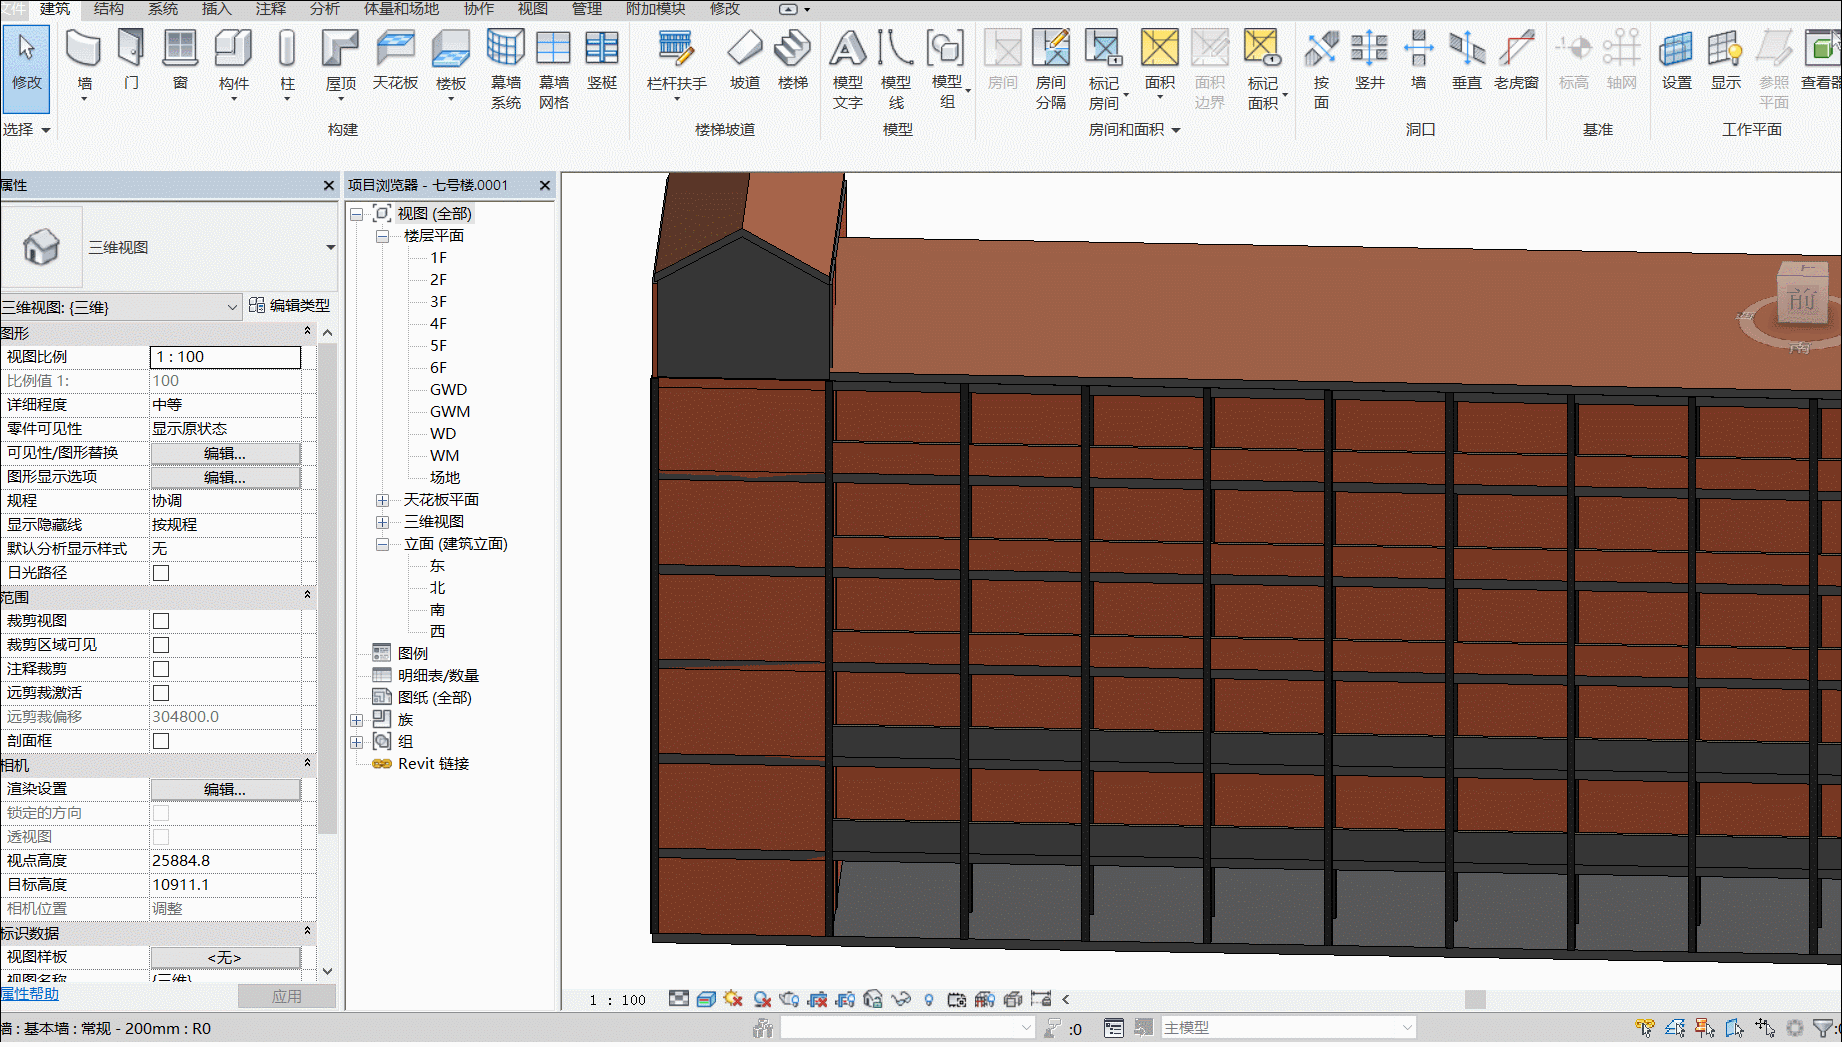This screenshot has height=1047, width=1842.
Task: Expand the 3D Views (三维视图) tree node
Action: (382, 522)
